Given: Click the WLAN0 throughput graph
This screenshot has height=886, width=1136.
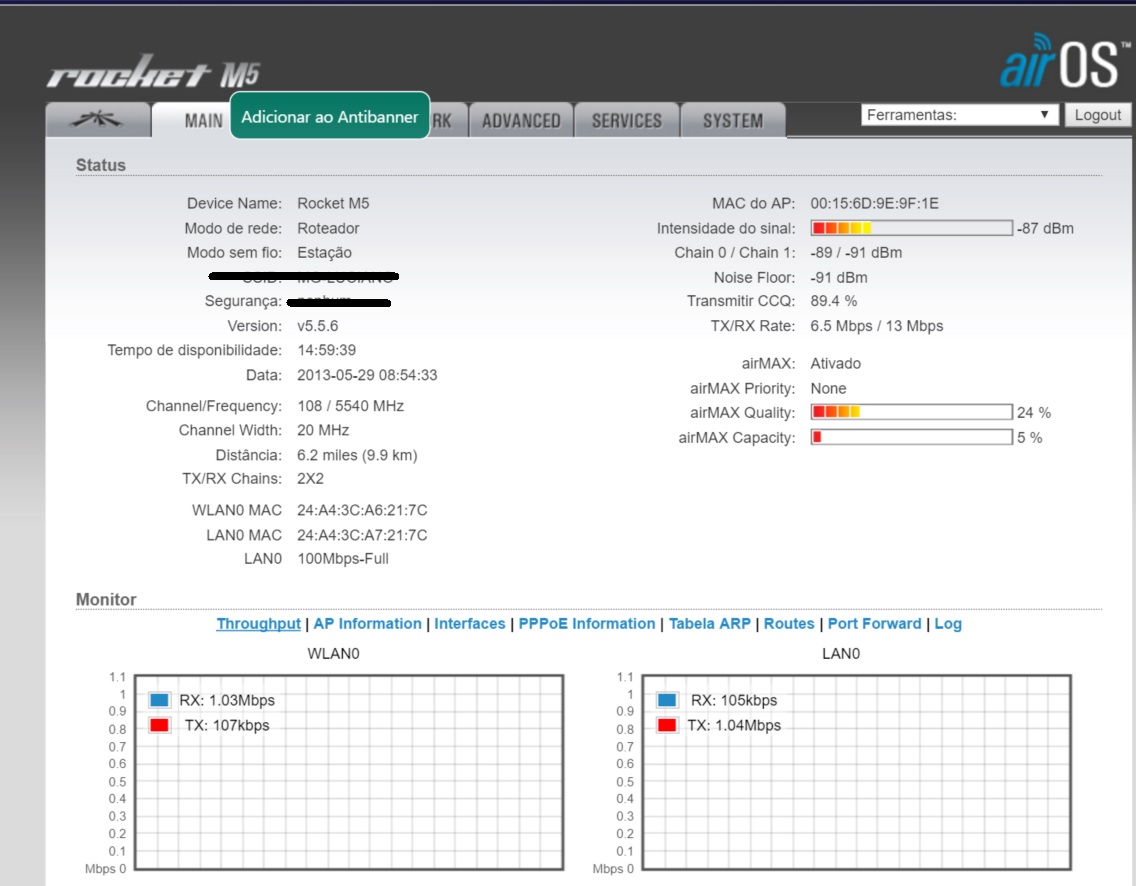Looking at the screenshot, I should tap(348, 772).
